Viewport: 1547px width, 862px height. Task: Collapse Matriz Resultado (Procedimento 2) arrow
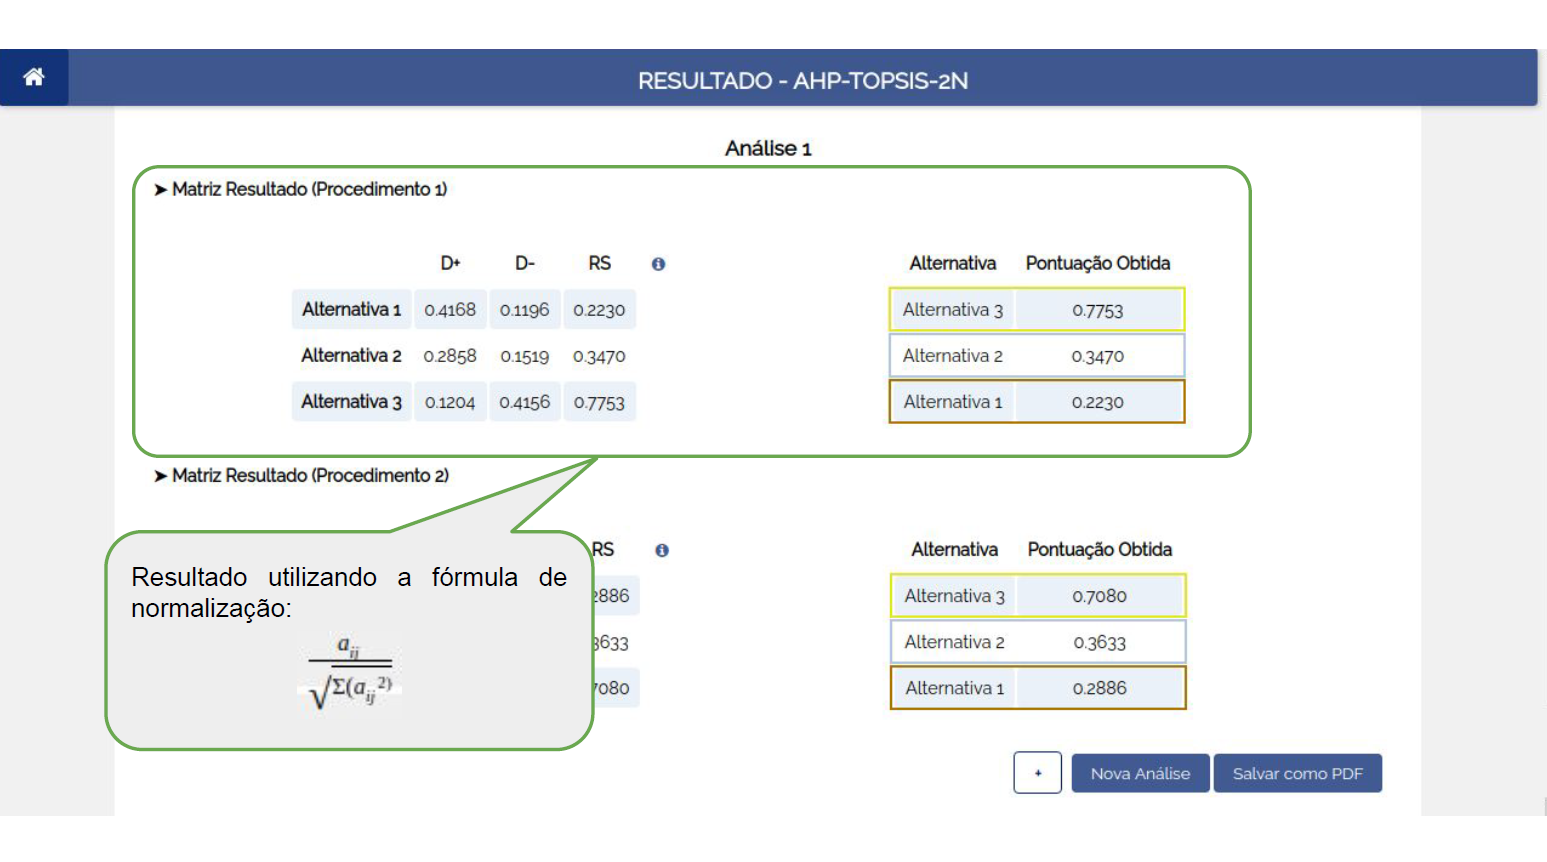pyautogui.click(x=160, y=476)
